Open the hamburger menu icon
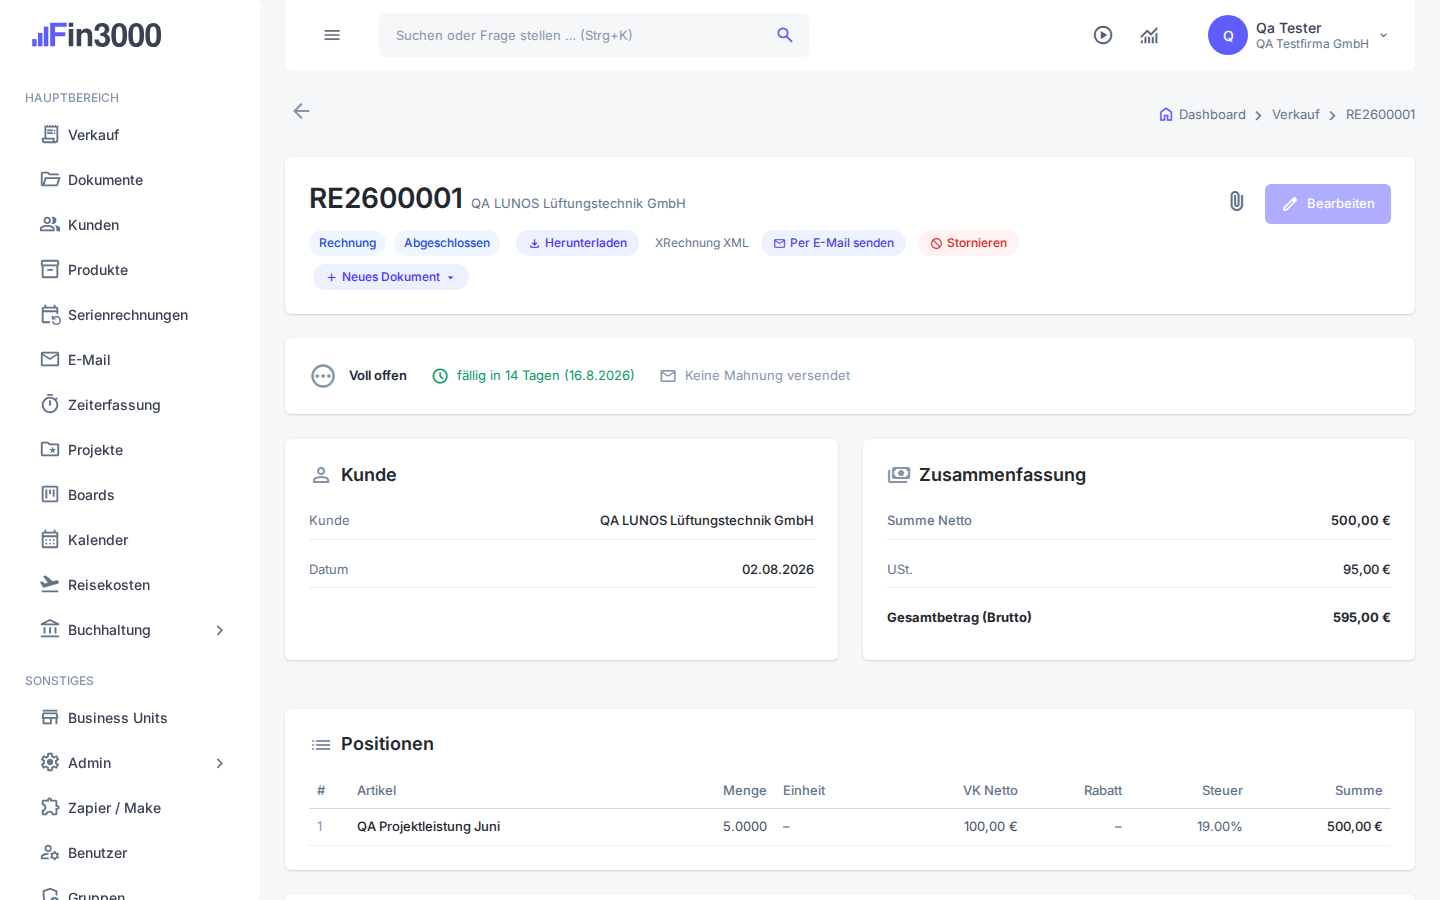 coord(332,35)
